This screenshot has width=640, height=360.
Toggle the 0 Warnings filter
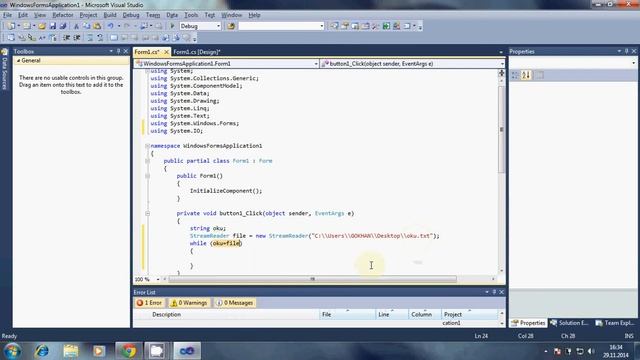point(189,303)
